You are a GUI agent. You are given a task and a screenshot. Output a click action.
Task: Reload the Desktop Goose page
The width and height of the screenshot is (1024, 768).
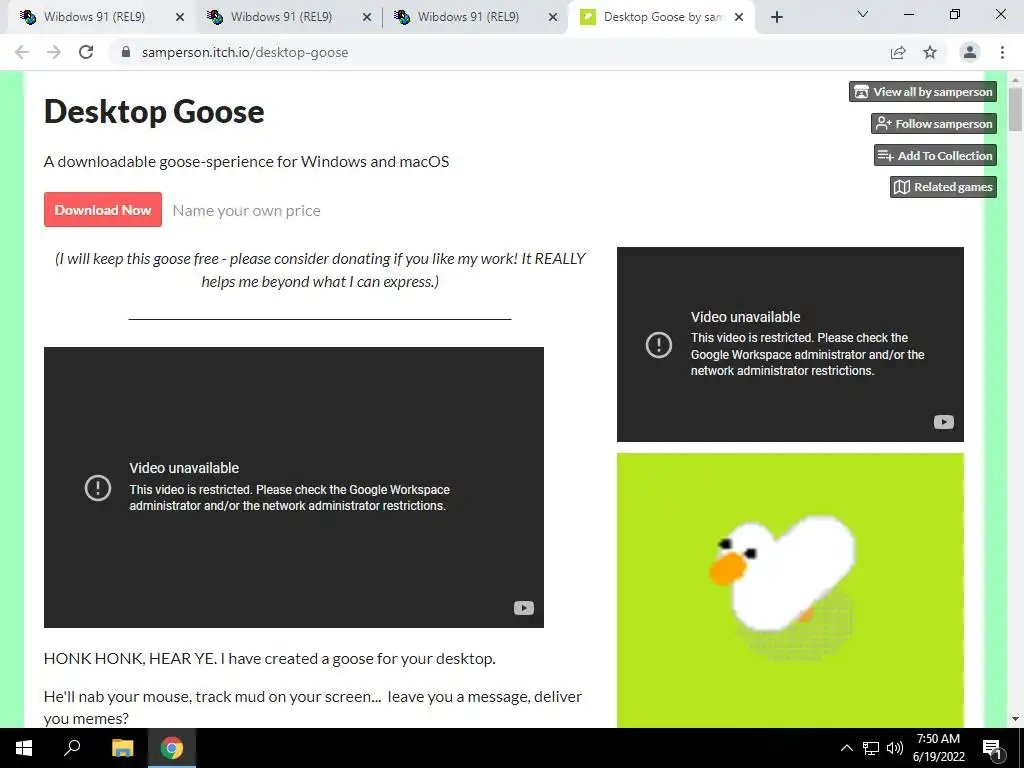(x=86, y=52)
